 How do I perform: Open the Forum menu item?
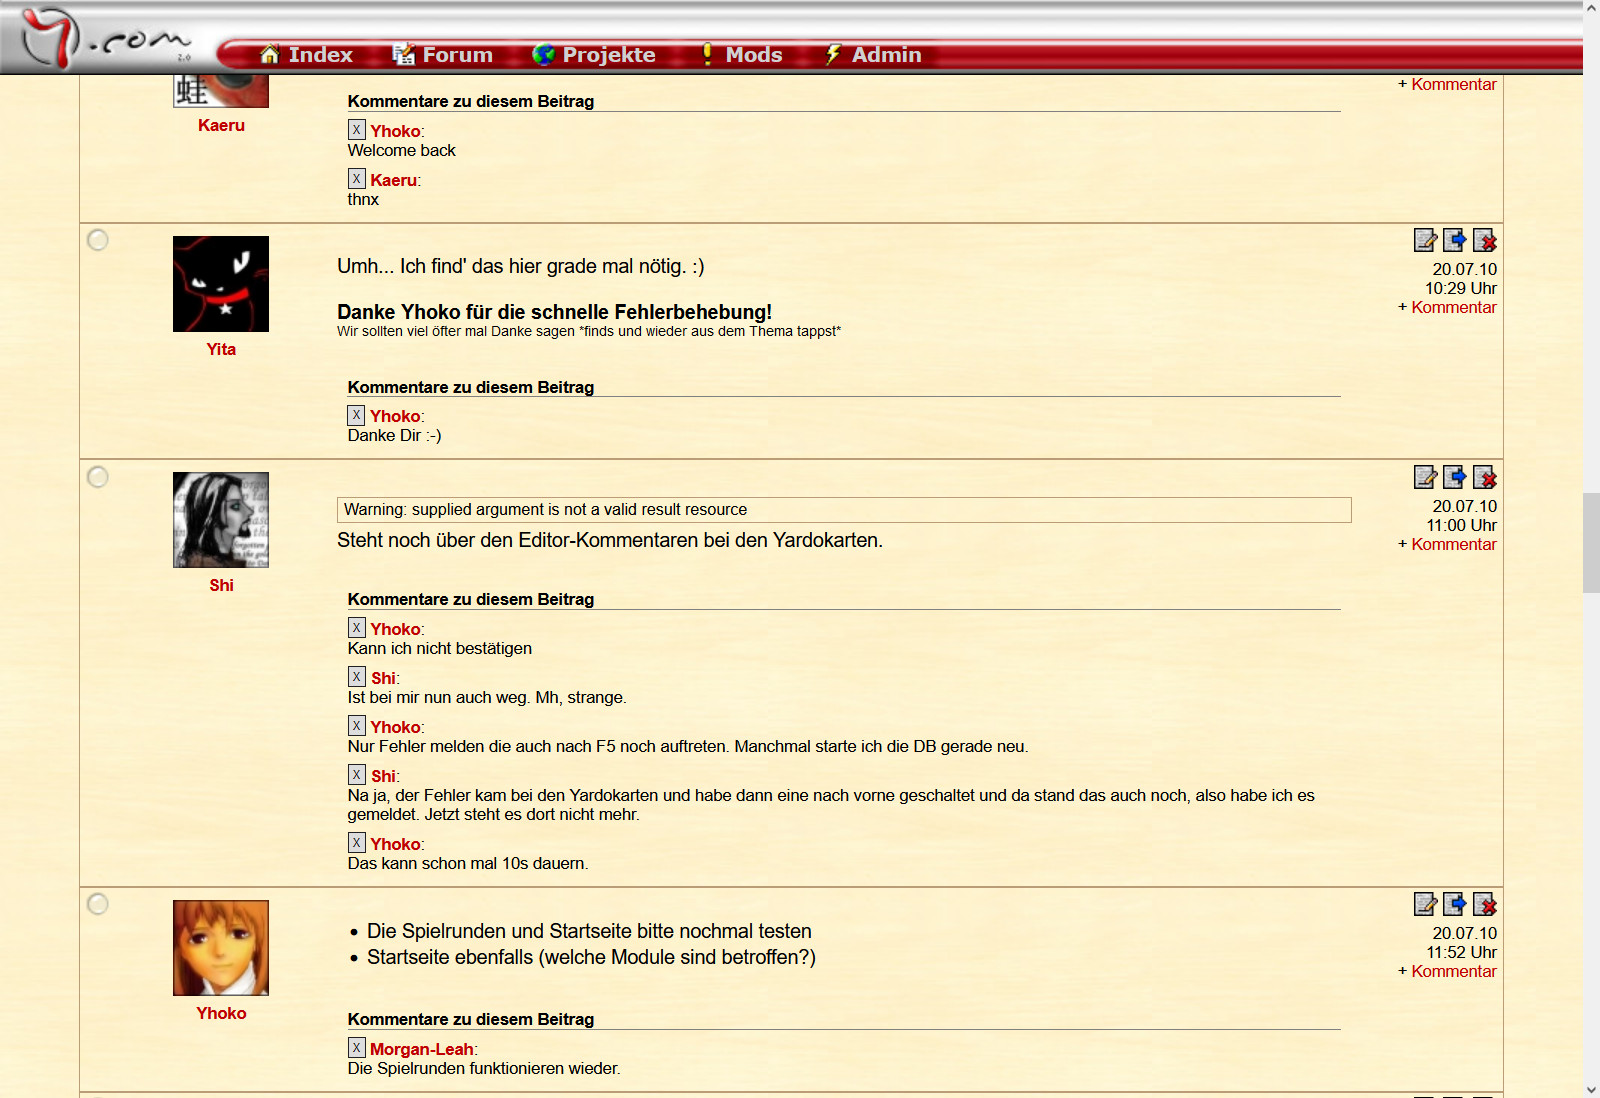pyautogui.click(x=443, y=55)
